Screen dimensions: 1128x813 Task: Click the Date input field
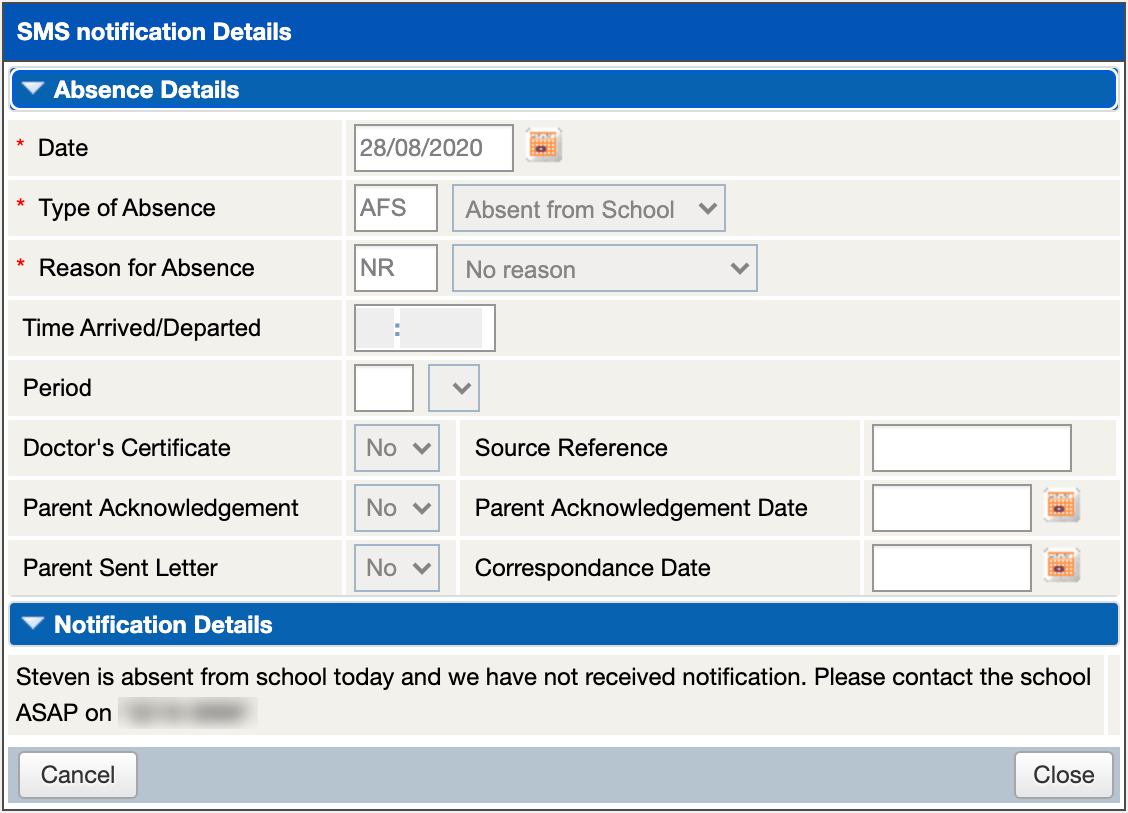click(433, 148)
